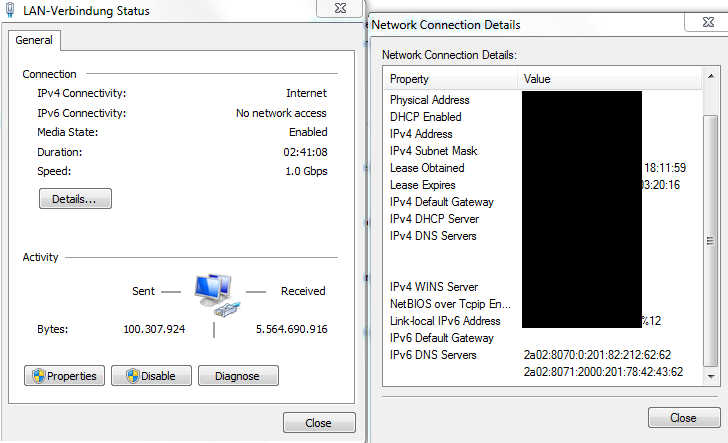
Task: Click the LAN-Verbindung Status title bar network icon
Action: coord(10,10)
